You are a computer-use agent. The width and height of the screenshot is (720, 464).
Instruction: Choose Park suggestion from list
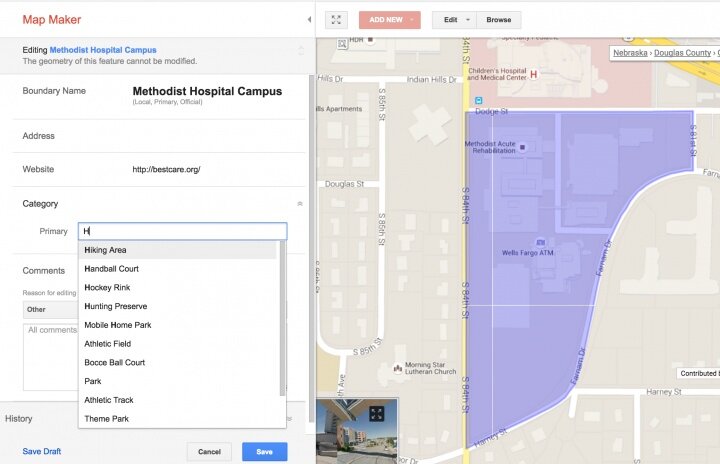(178, 381)
